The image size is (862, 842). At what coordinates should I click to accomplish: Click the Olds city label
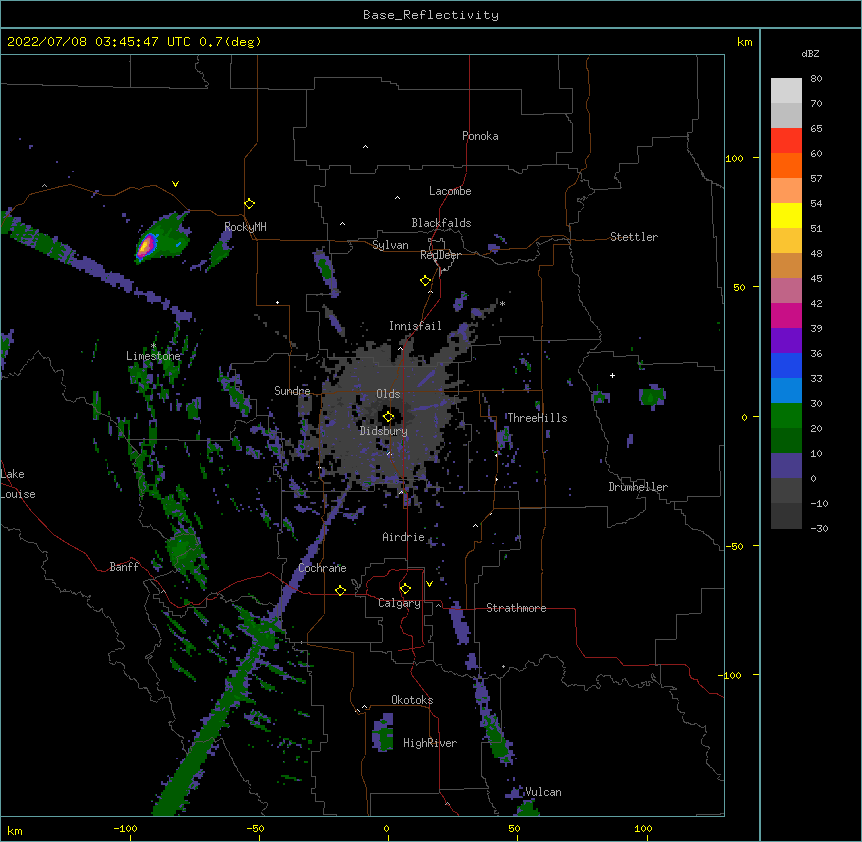click(388, 394)
